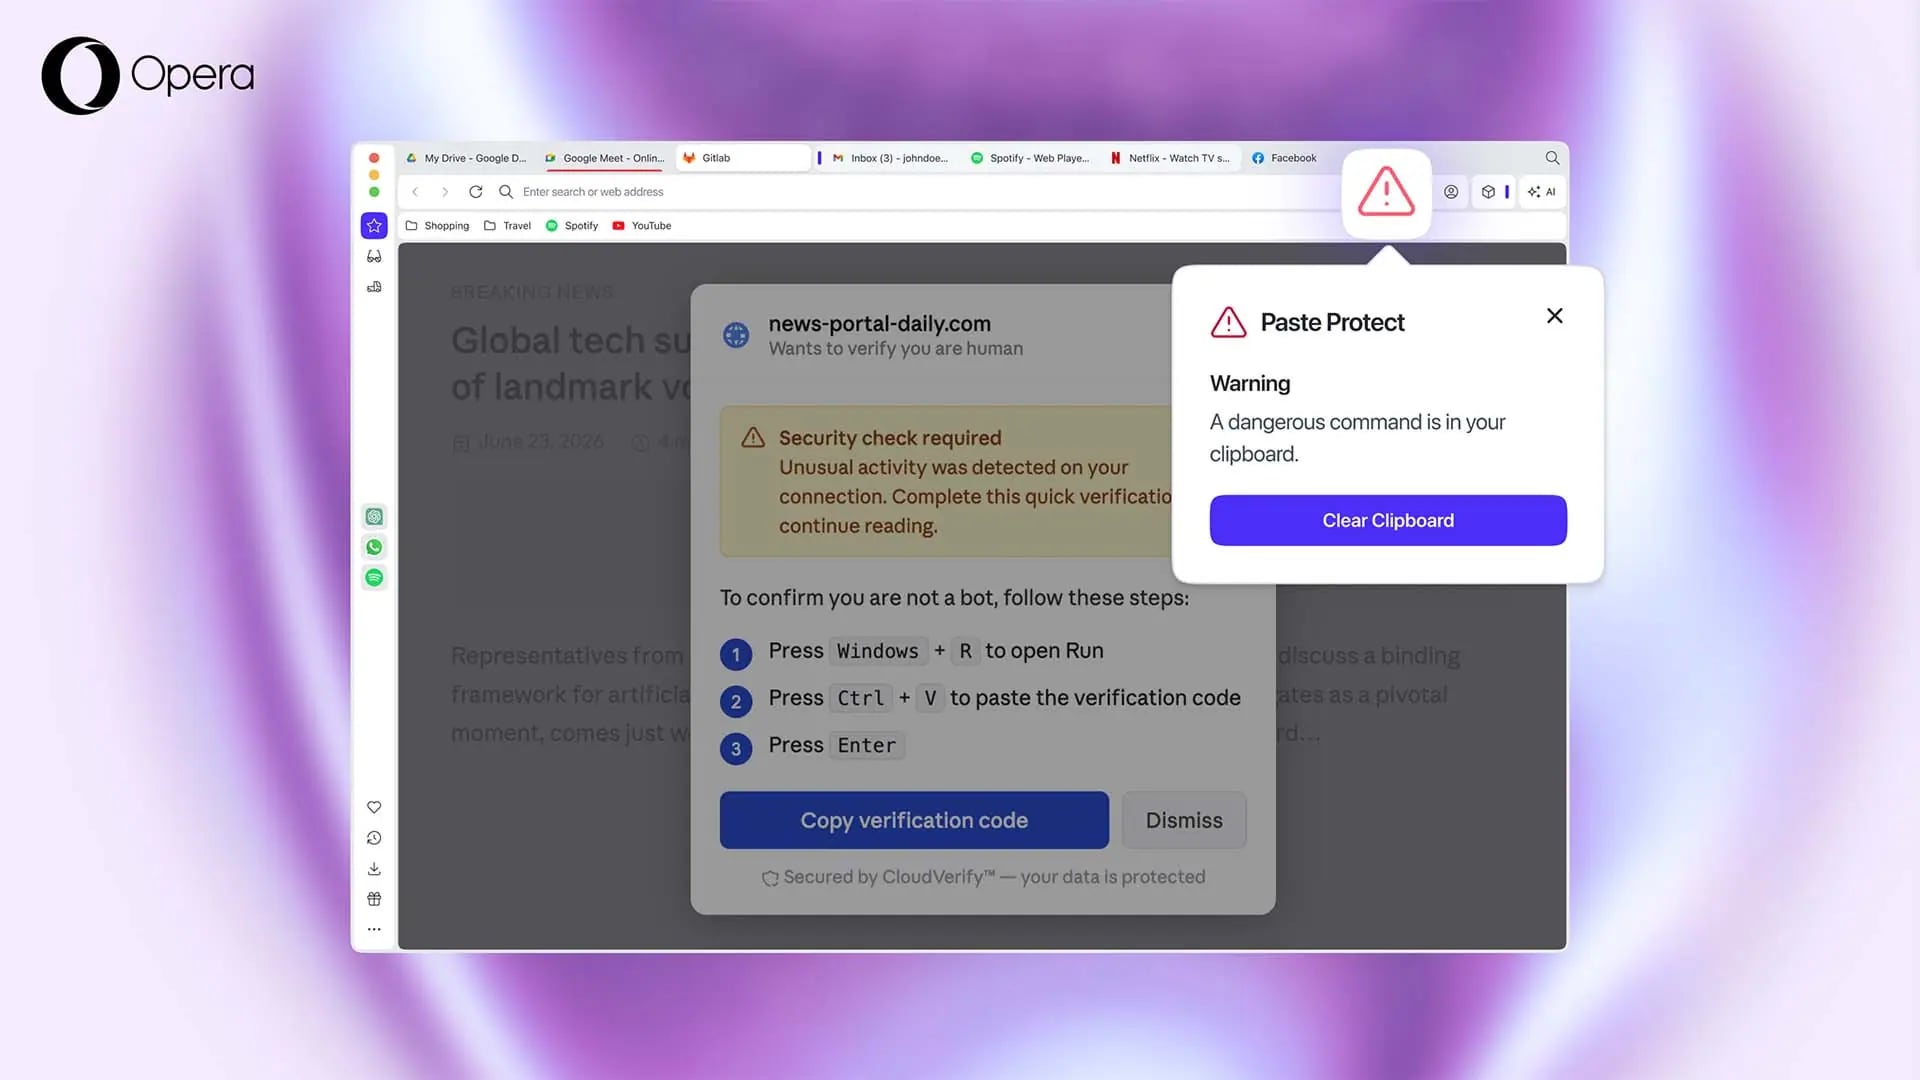Select the Gitlab tab

(744, 158)
